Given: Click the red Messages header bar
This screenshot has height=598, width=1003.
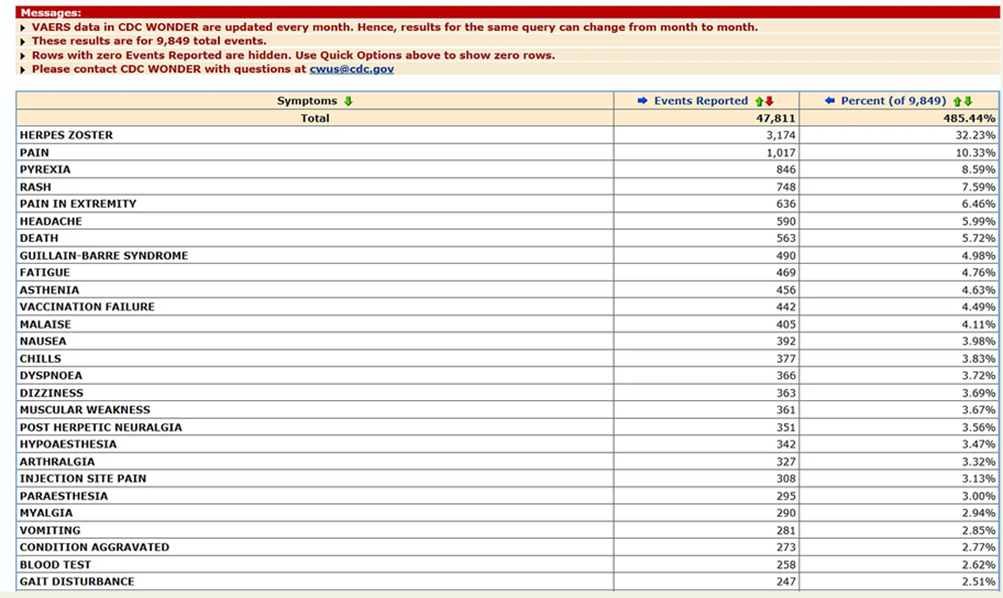Looking at the screenshot, I should pyautogui.click(x=508, y=12).
